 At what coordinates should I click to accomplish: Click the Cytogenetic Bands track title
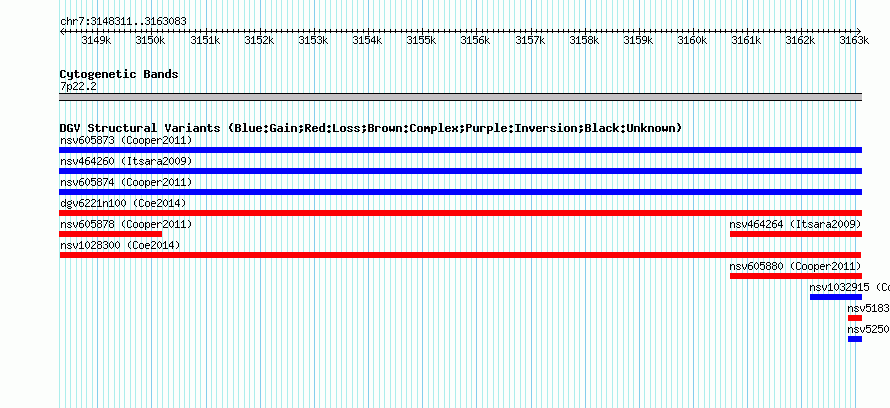pos(119,74)
